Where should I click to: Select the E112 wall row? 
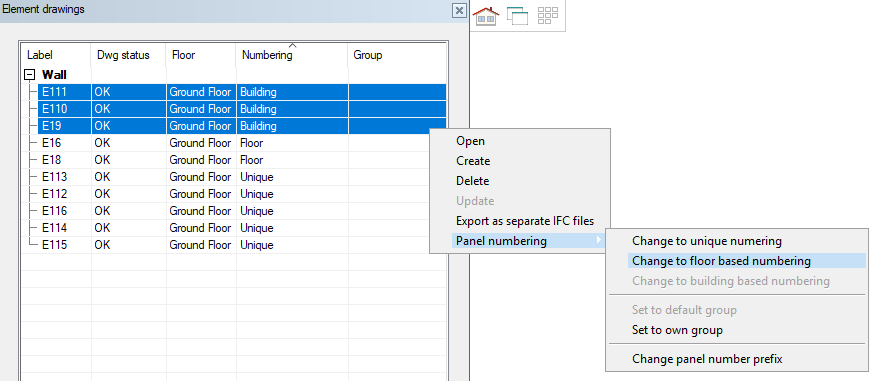click(x=234, y=194)
